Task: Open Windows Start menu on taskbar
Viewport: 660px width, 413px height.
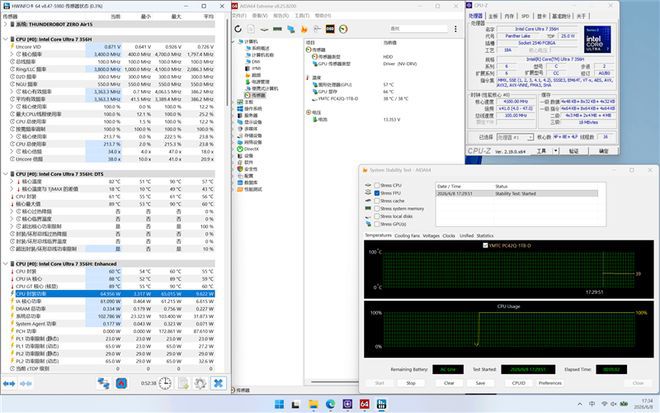Action: coord(279,405)
